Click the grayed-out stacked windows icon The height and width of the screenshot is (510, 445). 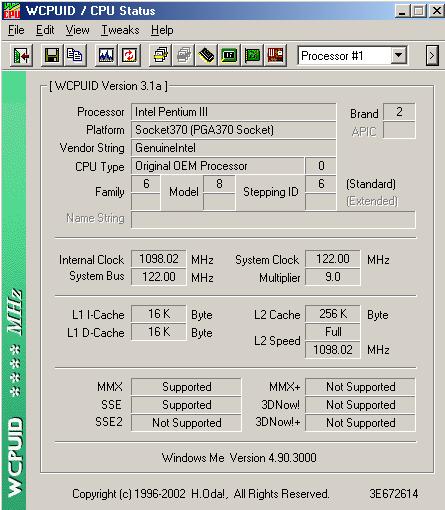(183, 55)
